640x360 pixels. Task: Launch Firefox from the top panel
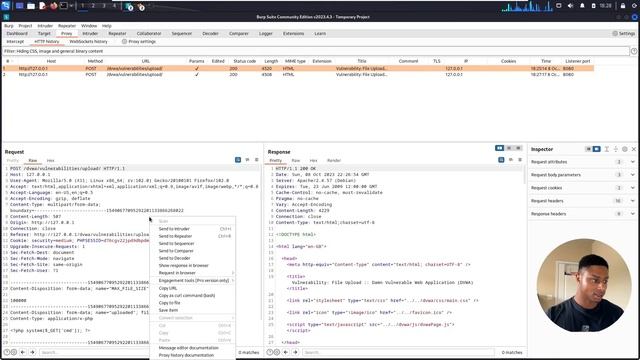coord(53,6)
